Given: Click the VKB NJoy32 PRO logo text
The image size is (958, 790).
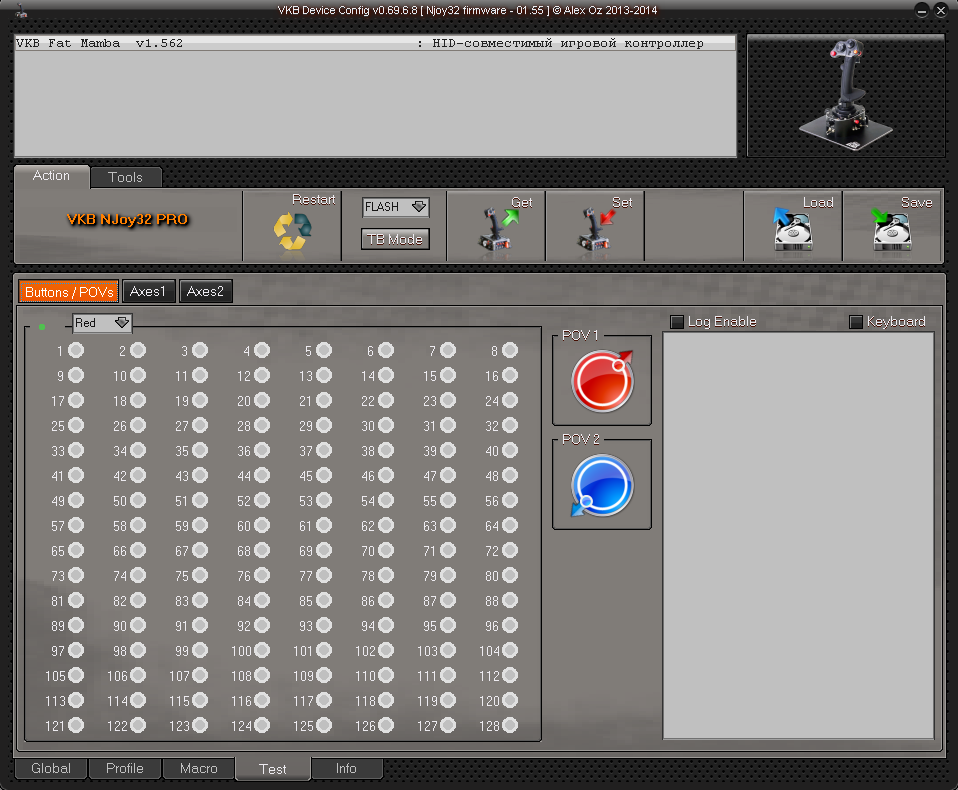Looking at the screenshot, I should tap(127, 219).
